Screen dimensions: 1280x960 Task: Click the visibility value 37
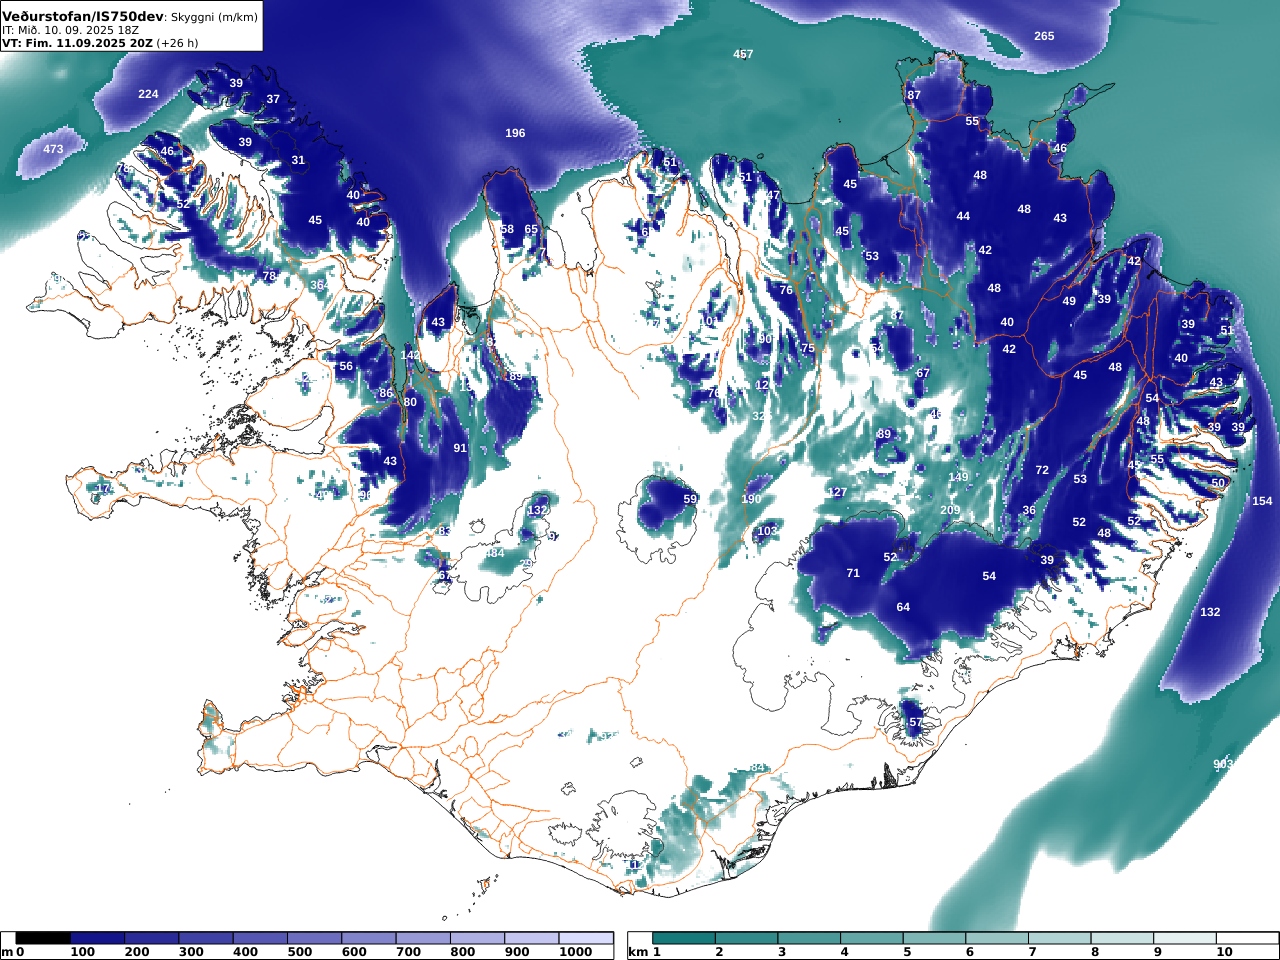(x=273, y=99)
